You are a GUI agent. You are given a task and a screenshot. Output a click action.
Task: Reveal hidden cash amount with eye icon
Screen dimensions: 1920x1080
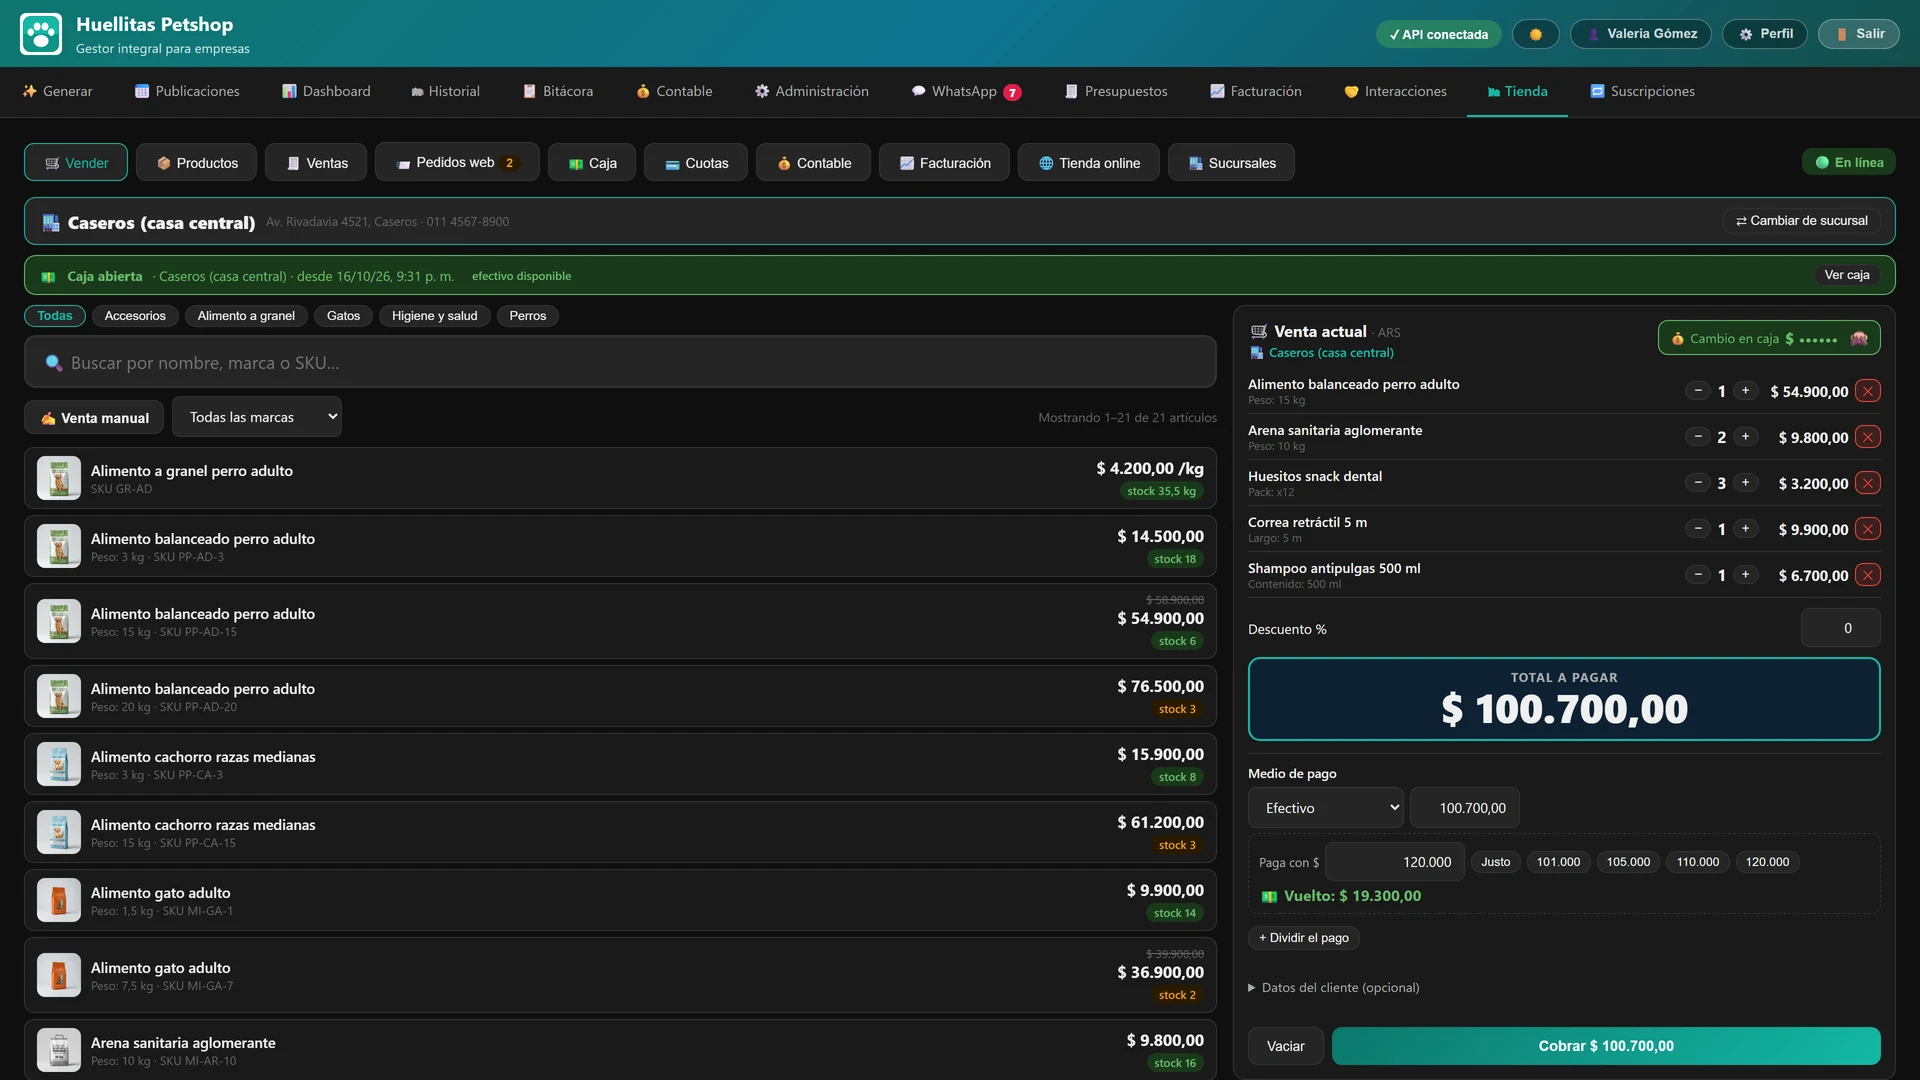click(x=1859, y=339)
